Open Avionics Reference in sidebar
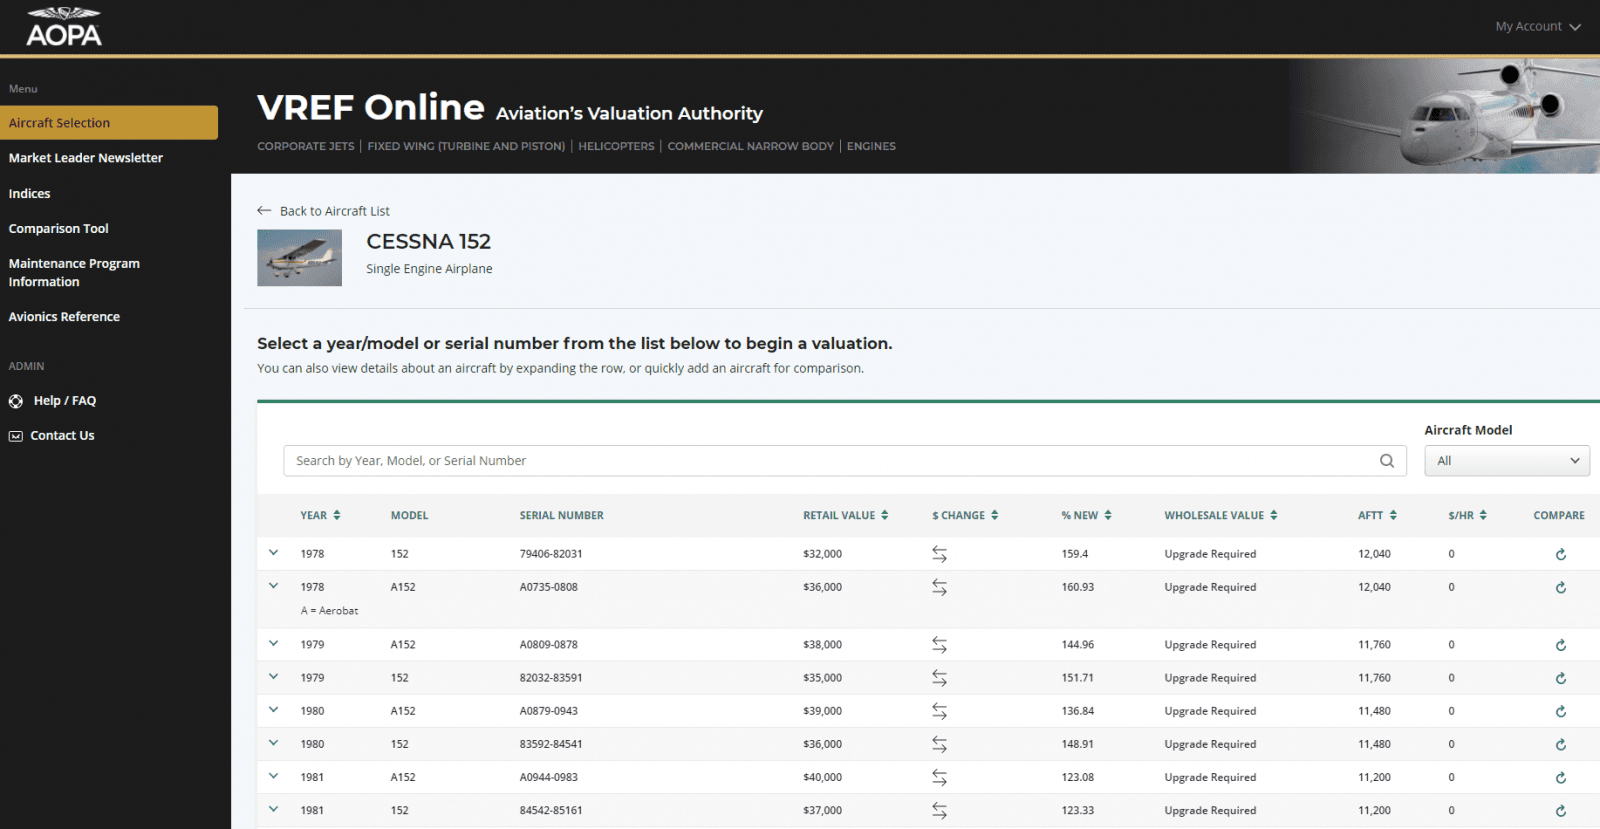Viewport: 1600px width, 829px height. (x=64, y=317)
